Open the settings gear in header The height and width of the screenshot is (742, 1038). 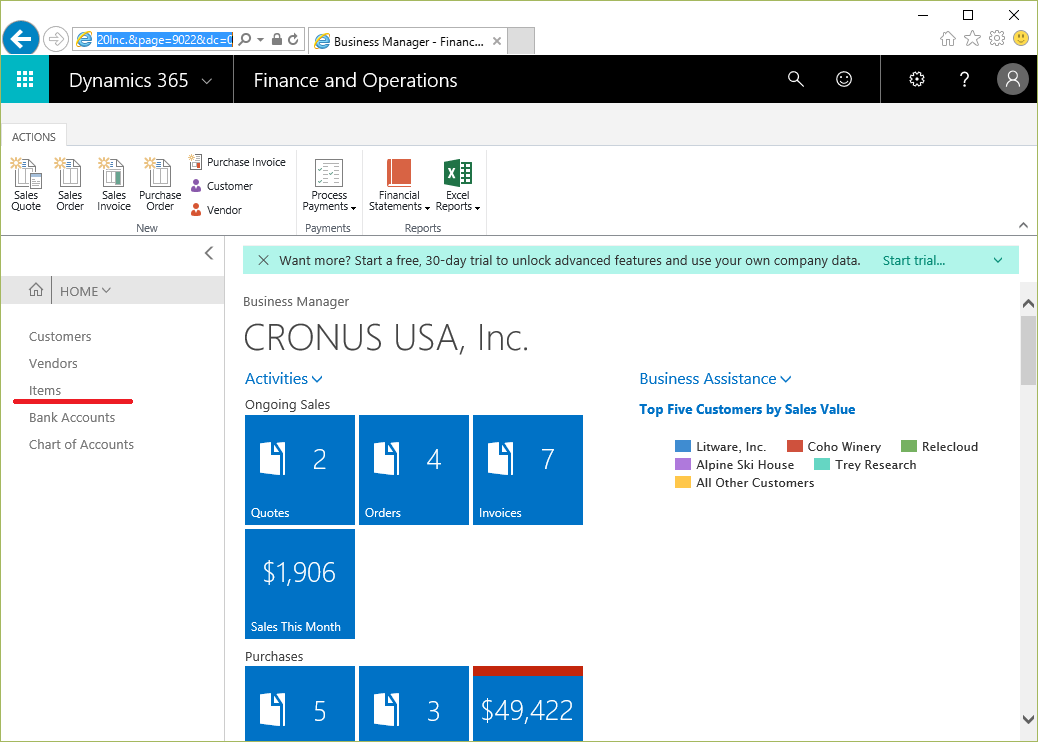click(x=916, y=80)
